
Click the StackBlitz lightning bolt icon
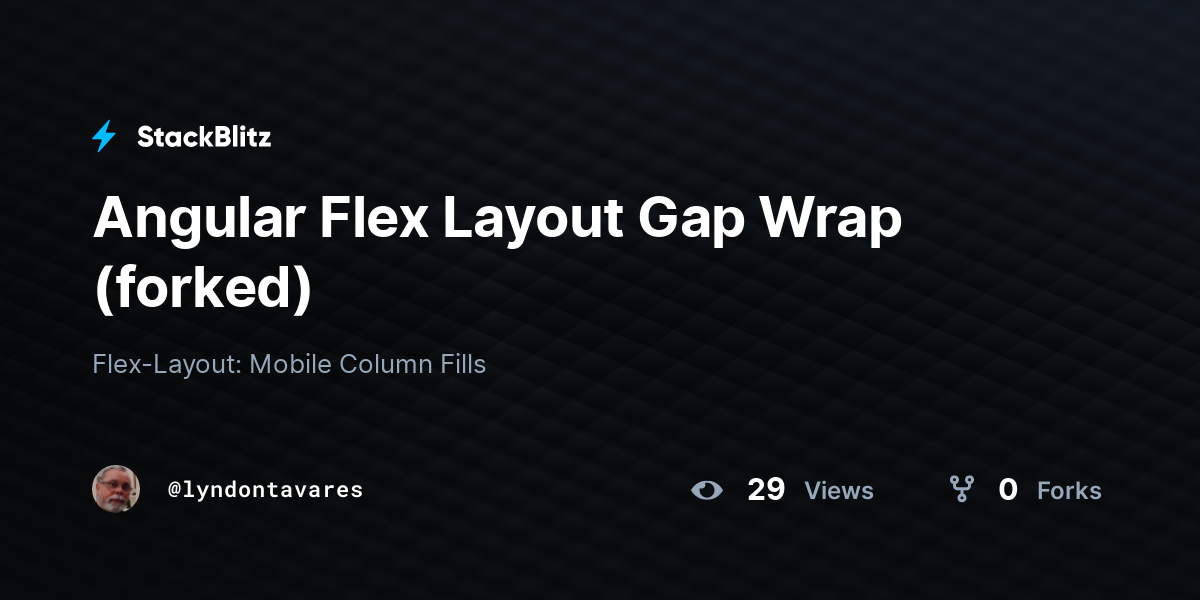[x=104, y=137]
